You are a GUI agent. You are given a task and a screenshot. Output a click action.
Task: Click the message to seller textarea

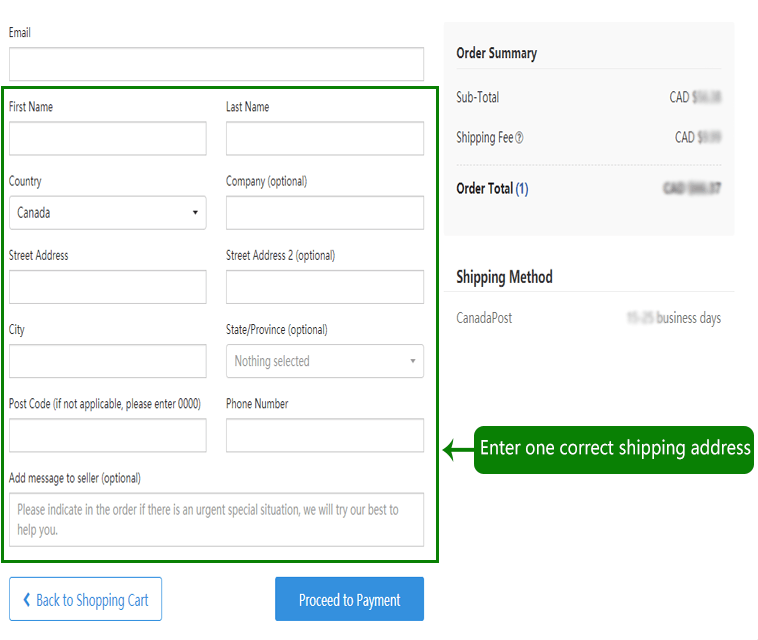pyautogui.click(x=216, y=519)
